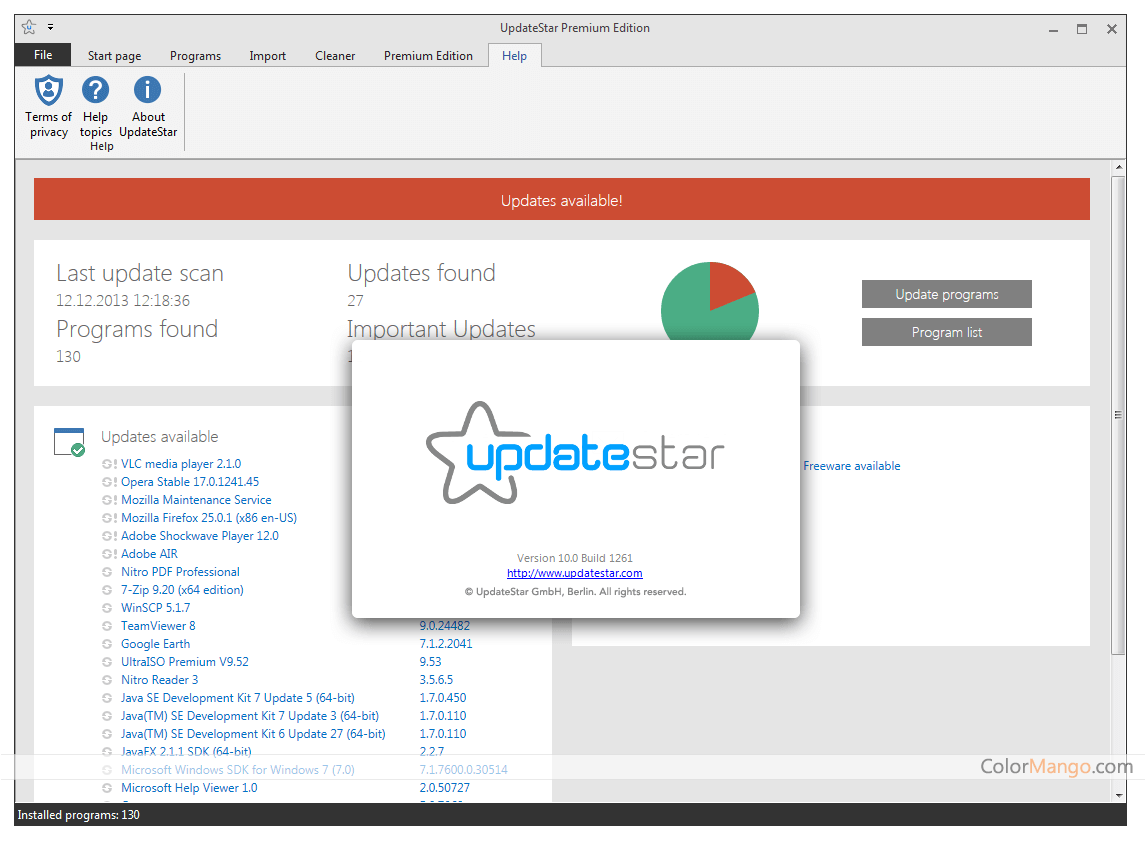Image resolution: width=1145 pixels, height=844 pixels.
Task: Click the update icon beside VLC media player
Action: [x=109, y=464]
